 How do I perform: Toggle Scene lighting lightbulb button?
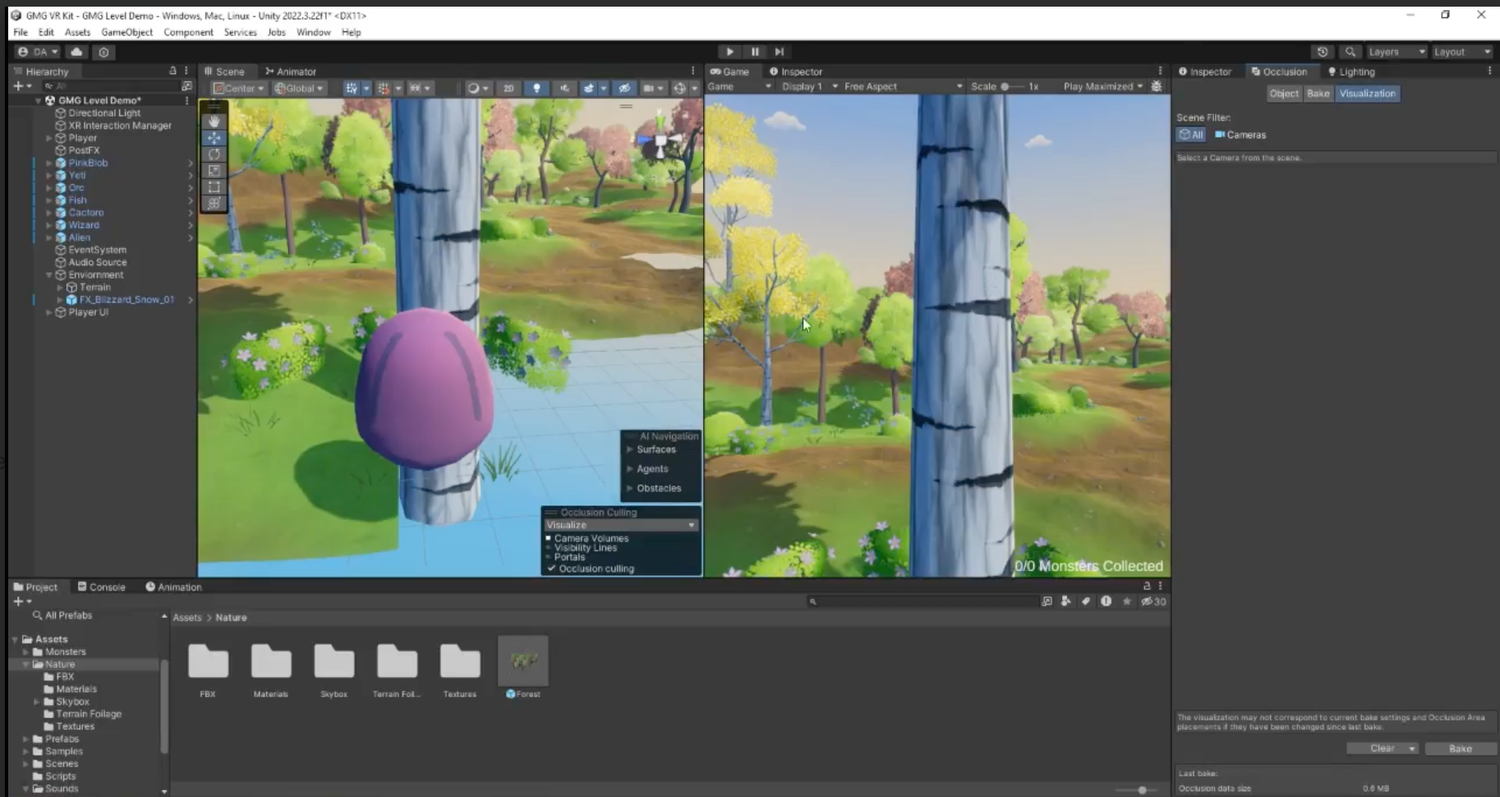pyautogui.click(x=537, y=88)
